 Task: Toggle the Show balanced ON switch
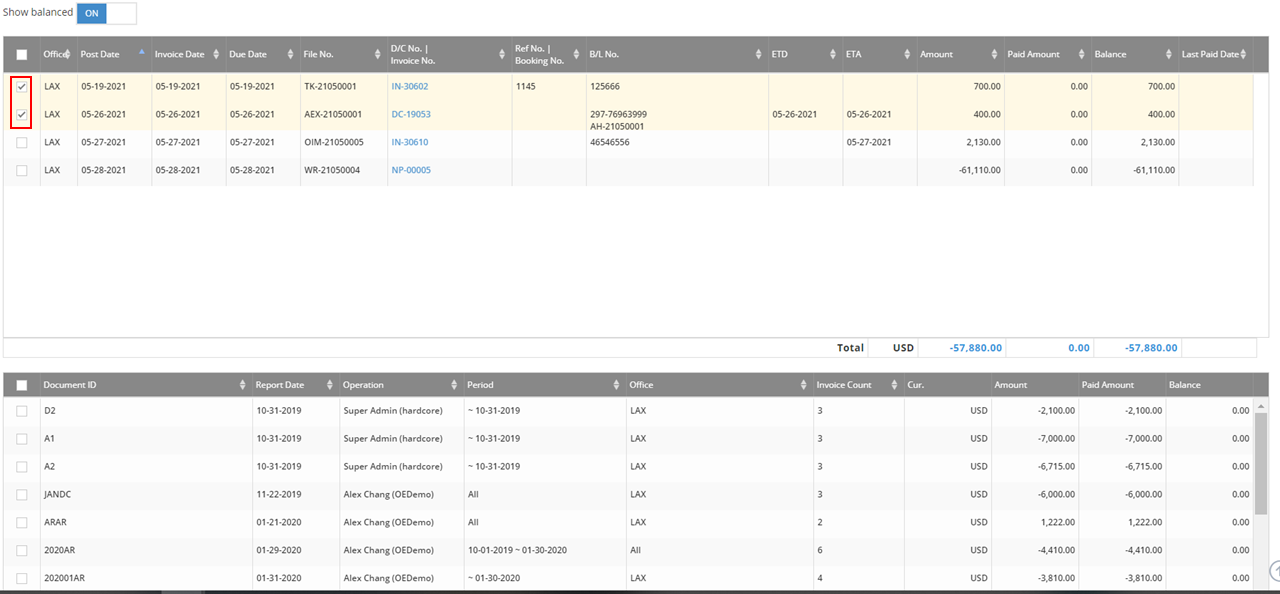pos(106,13)
